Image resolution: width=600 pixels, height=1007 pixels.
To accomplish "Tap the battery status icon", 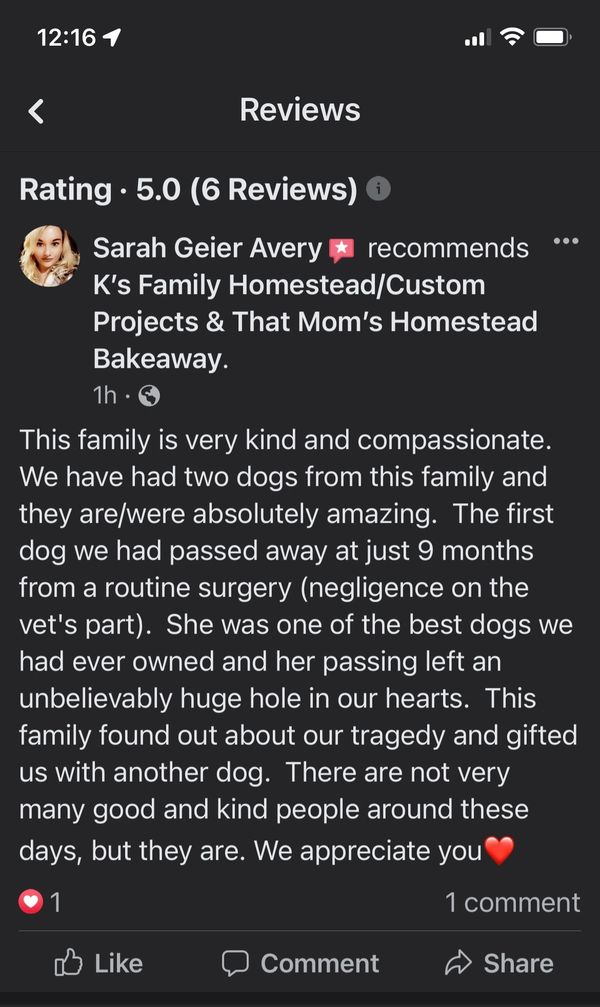I will [x=552, y=38].
